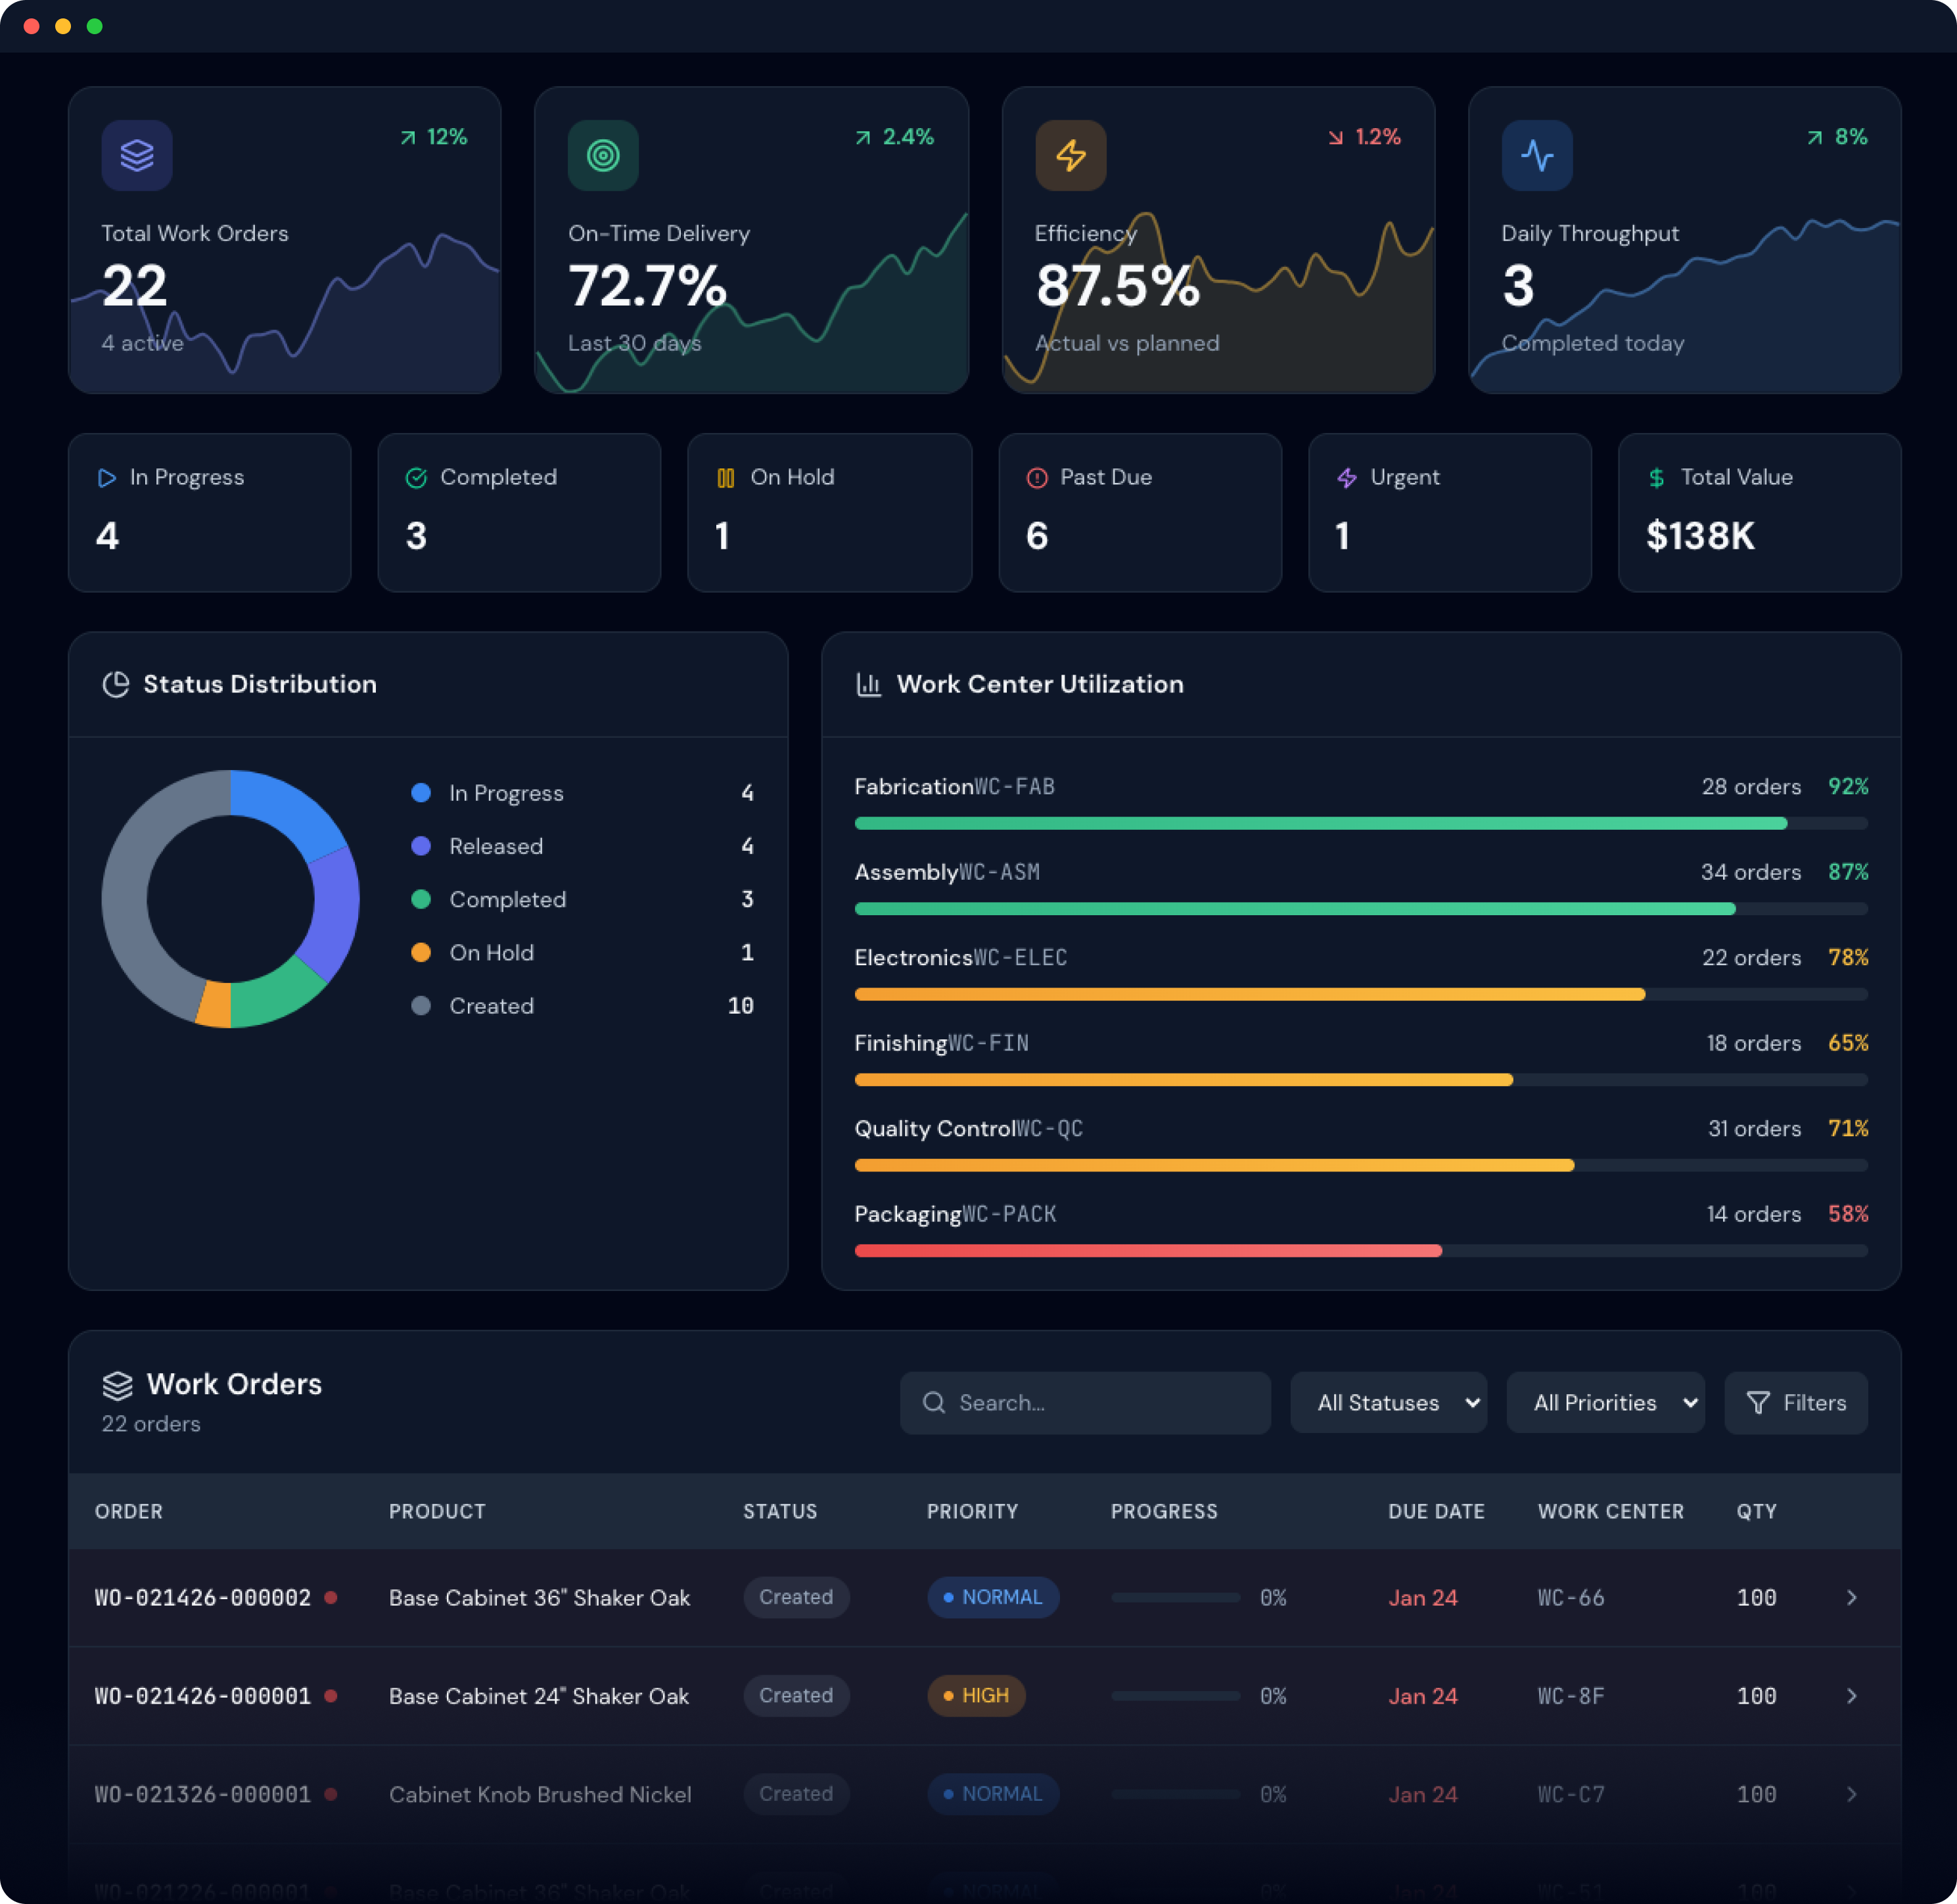The width and height of the screenshot is (1957, 1904).
Task: Click the Efficiency lightning bolt icon
Action: pyautogui.click(x=1070, y=155)
